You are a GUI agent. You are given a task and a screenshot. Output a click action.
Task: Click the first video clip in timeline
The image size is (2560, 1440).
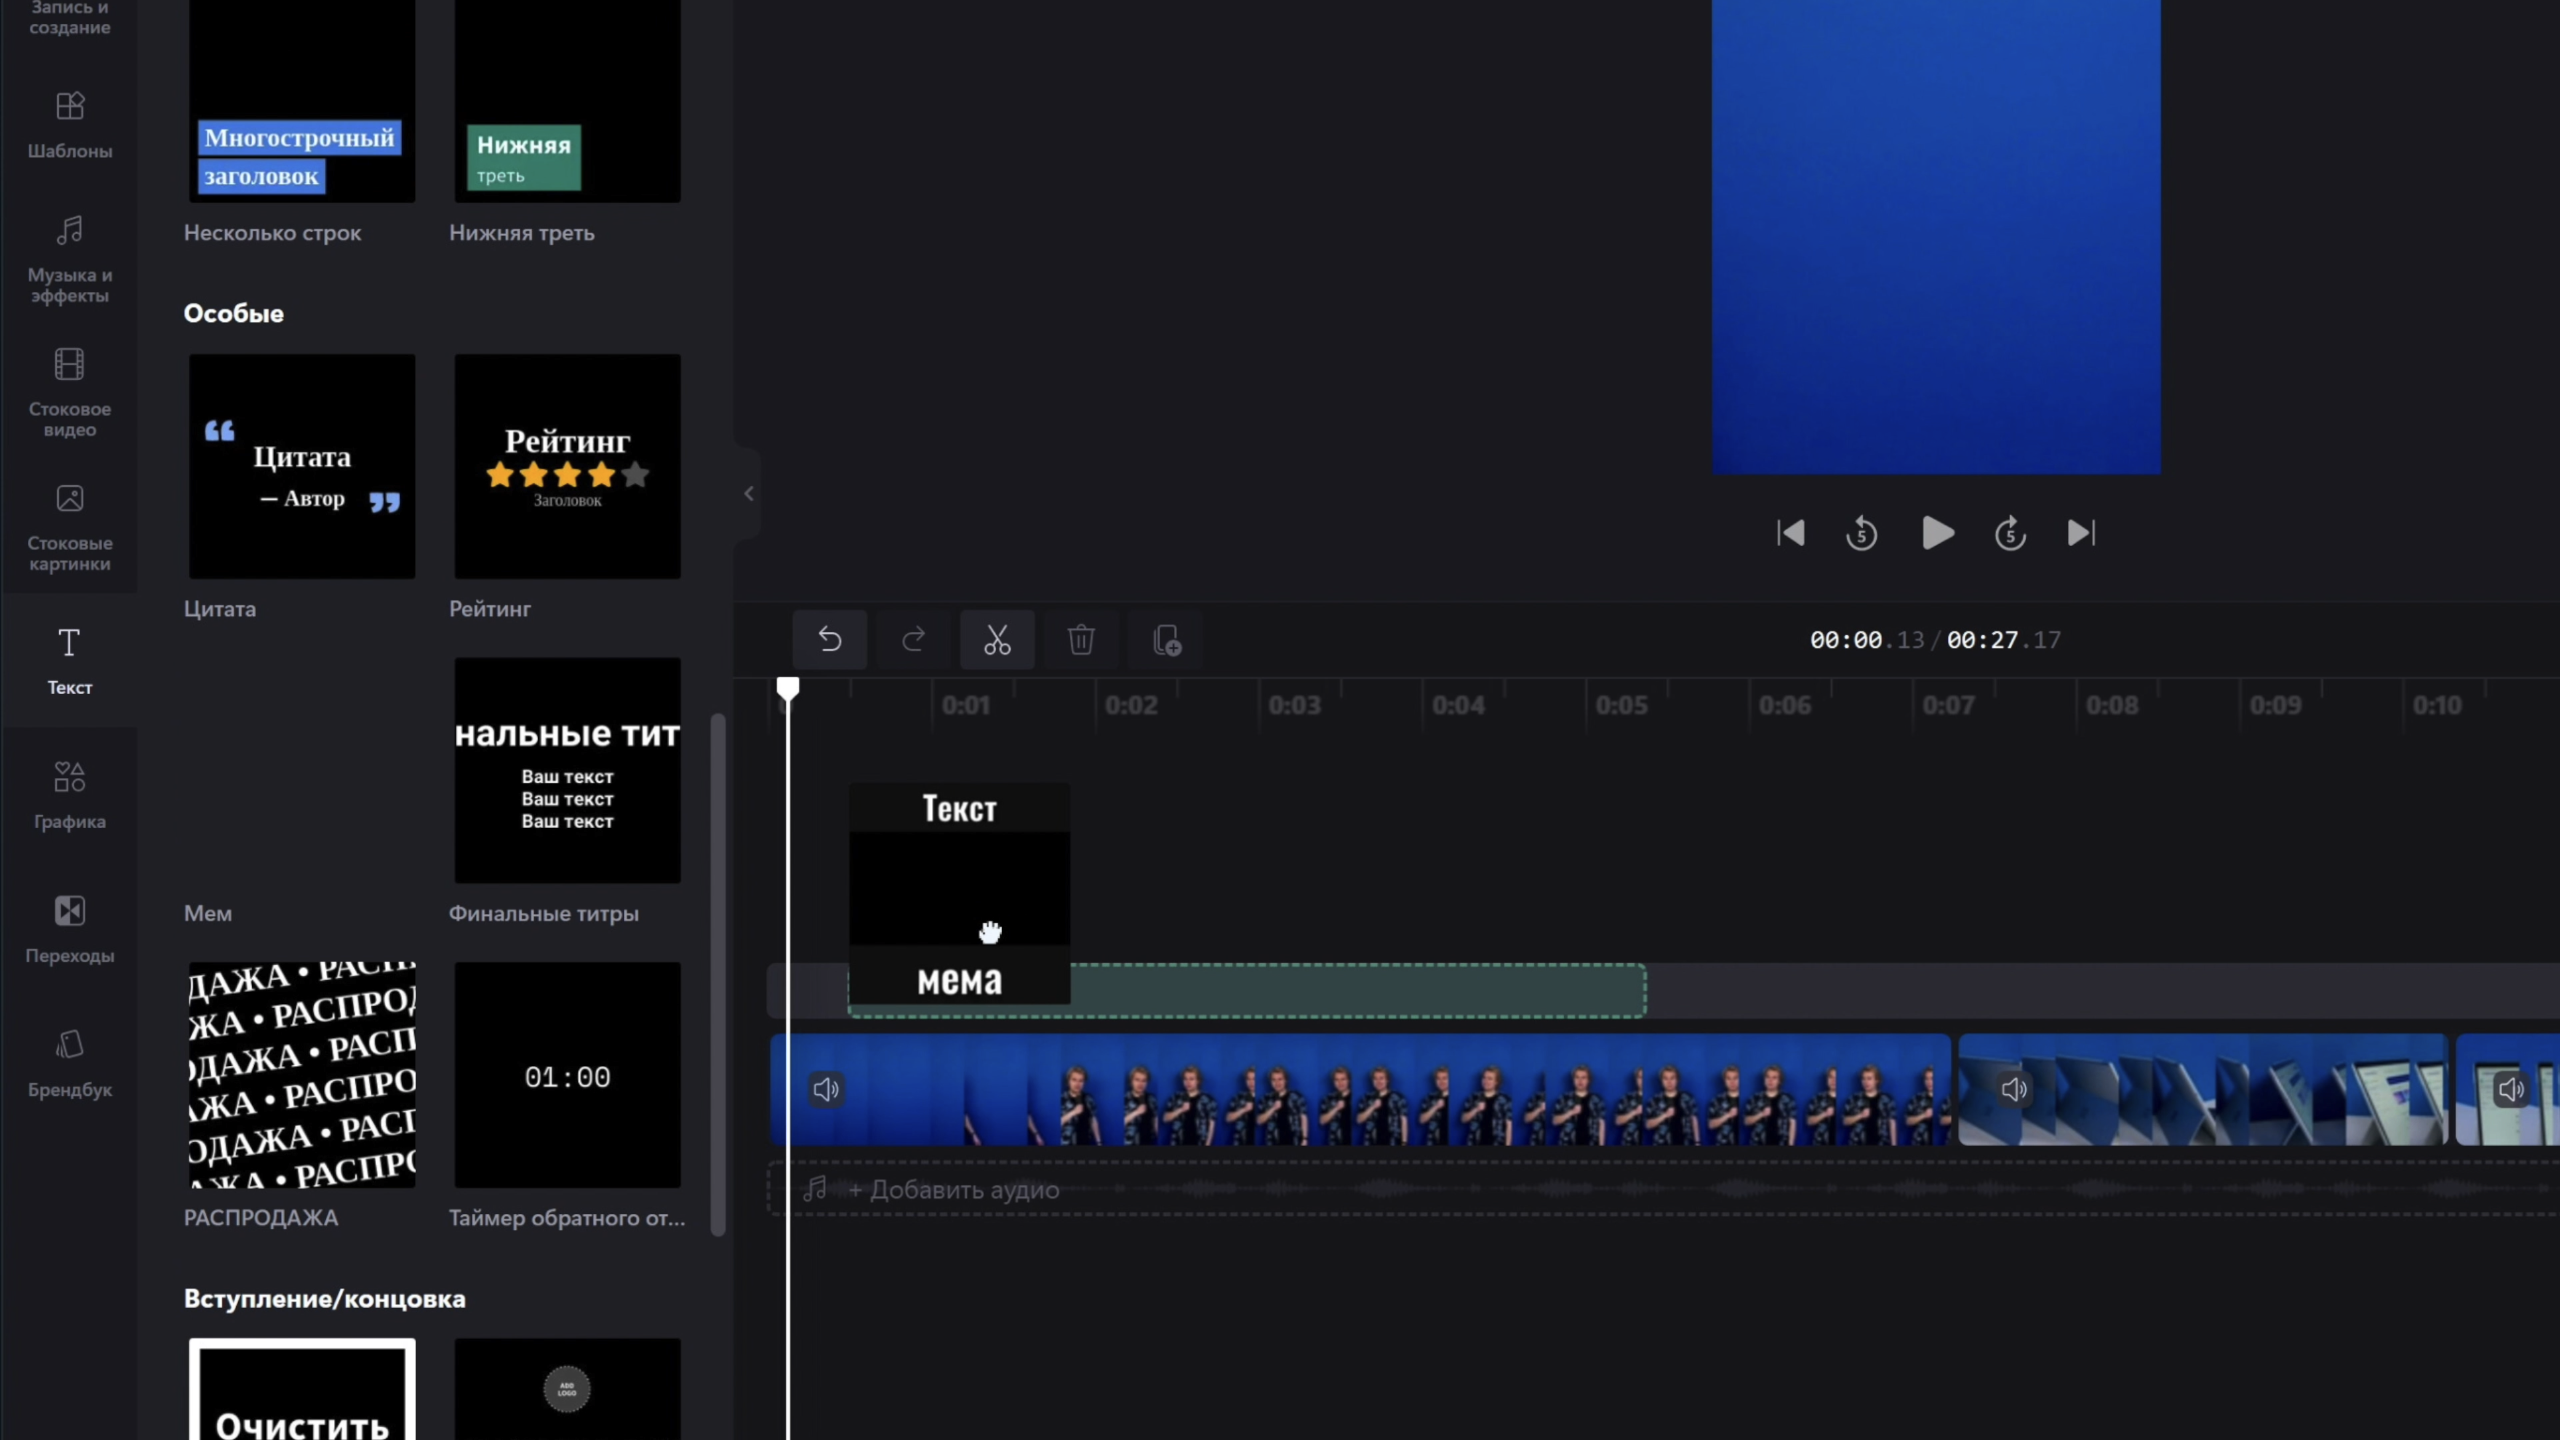point(1360,1090)
